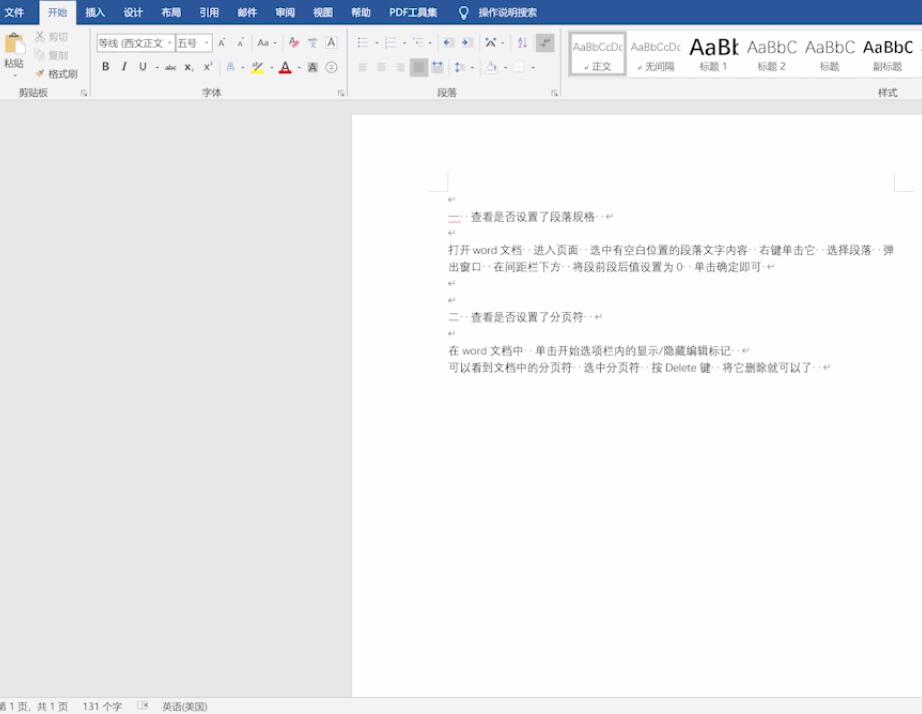Apply superscript formatting

208,67
